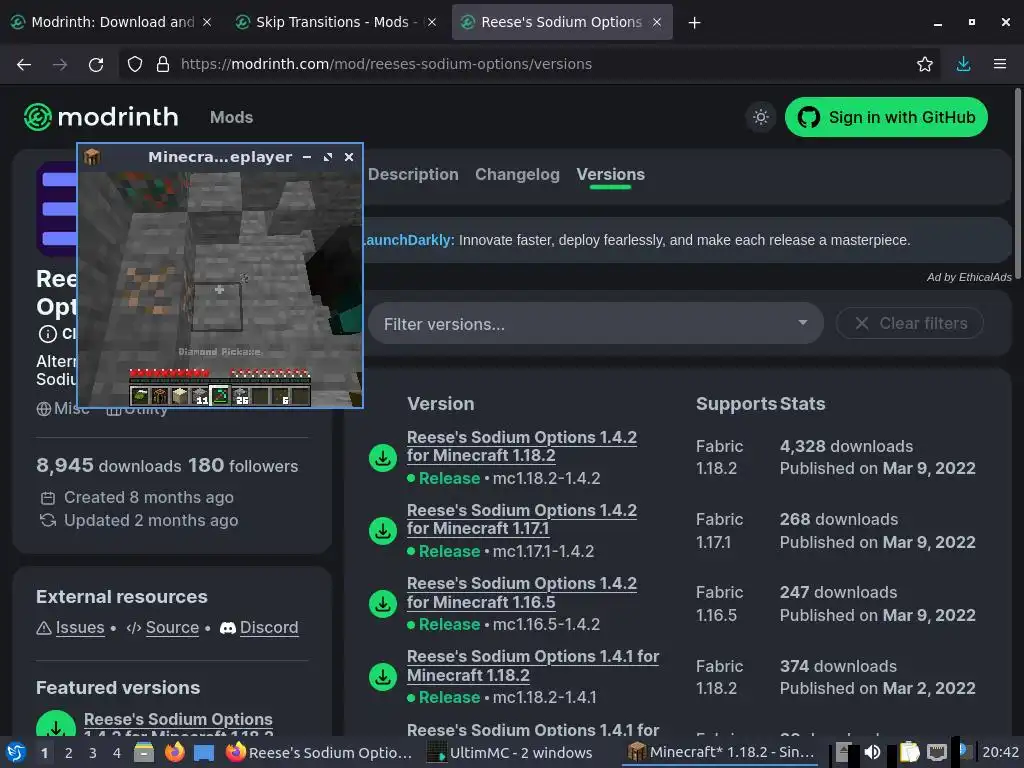This screenshot has height=768, width=1024.
Task: Open the taskbar start menu icon
Action: [x=16, y=752]
